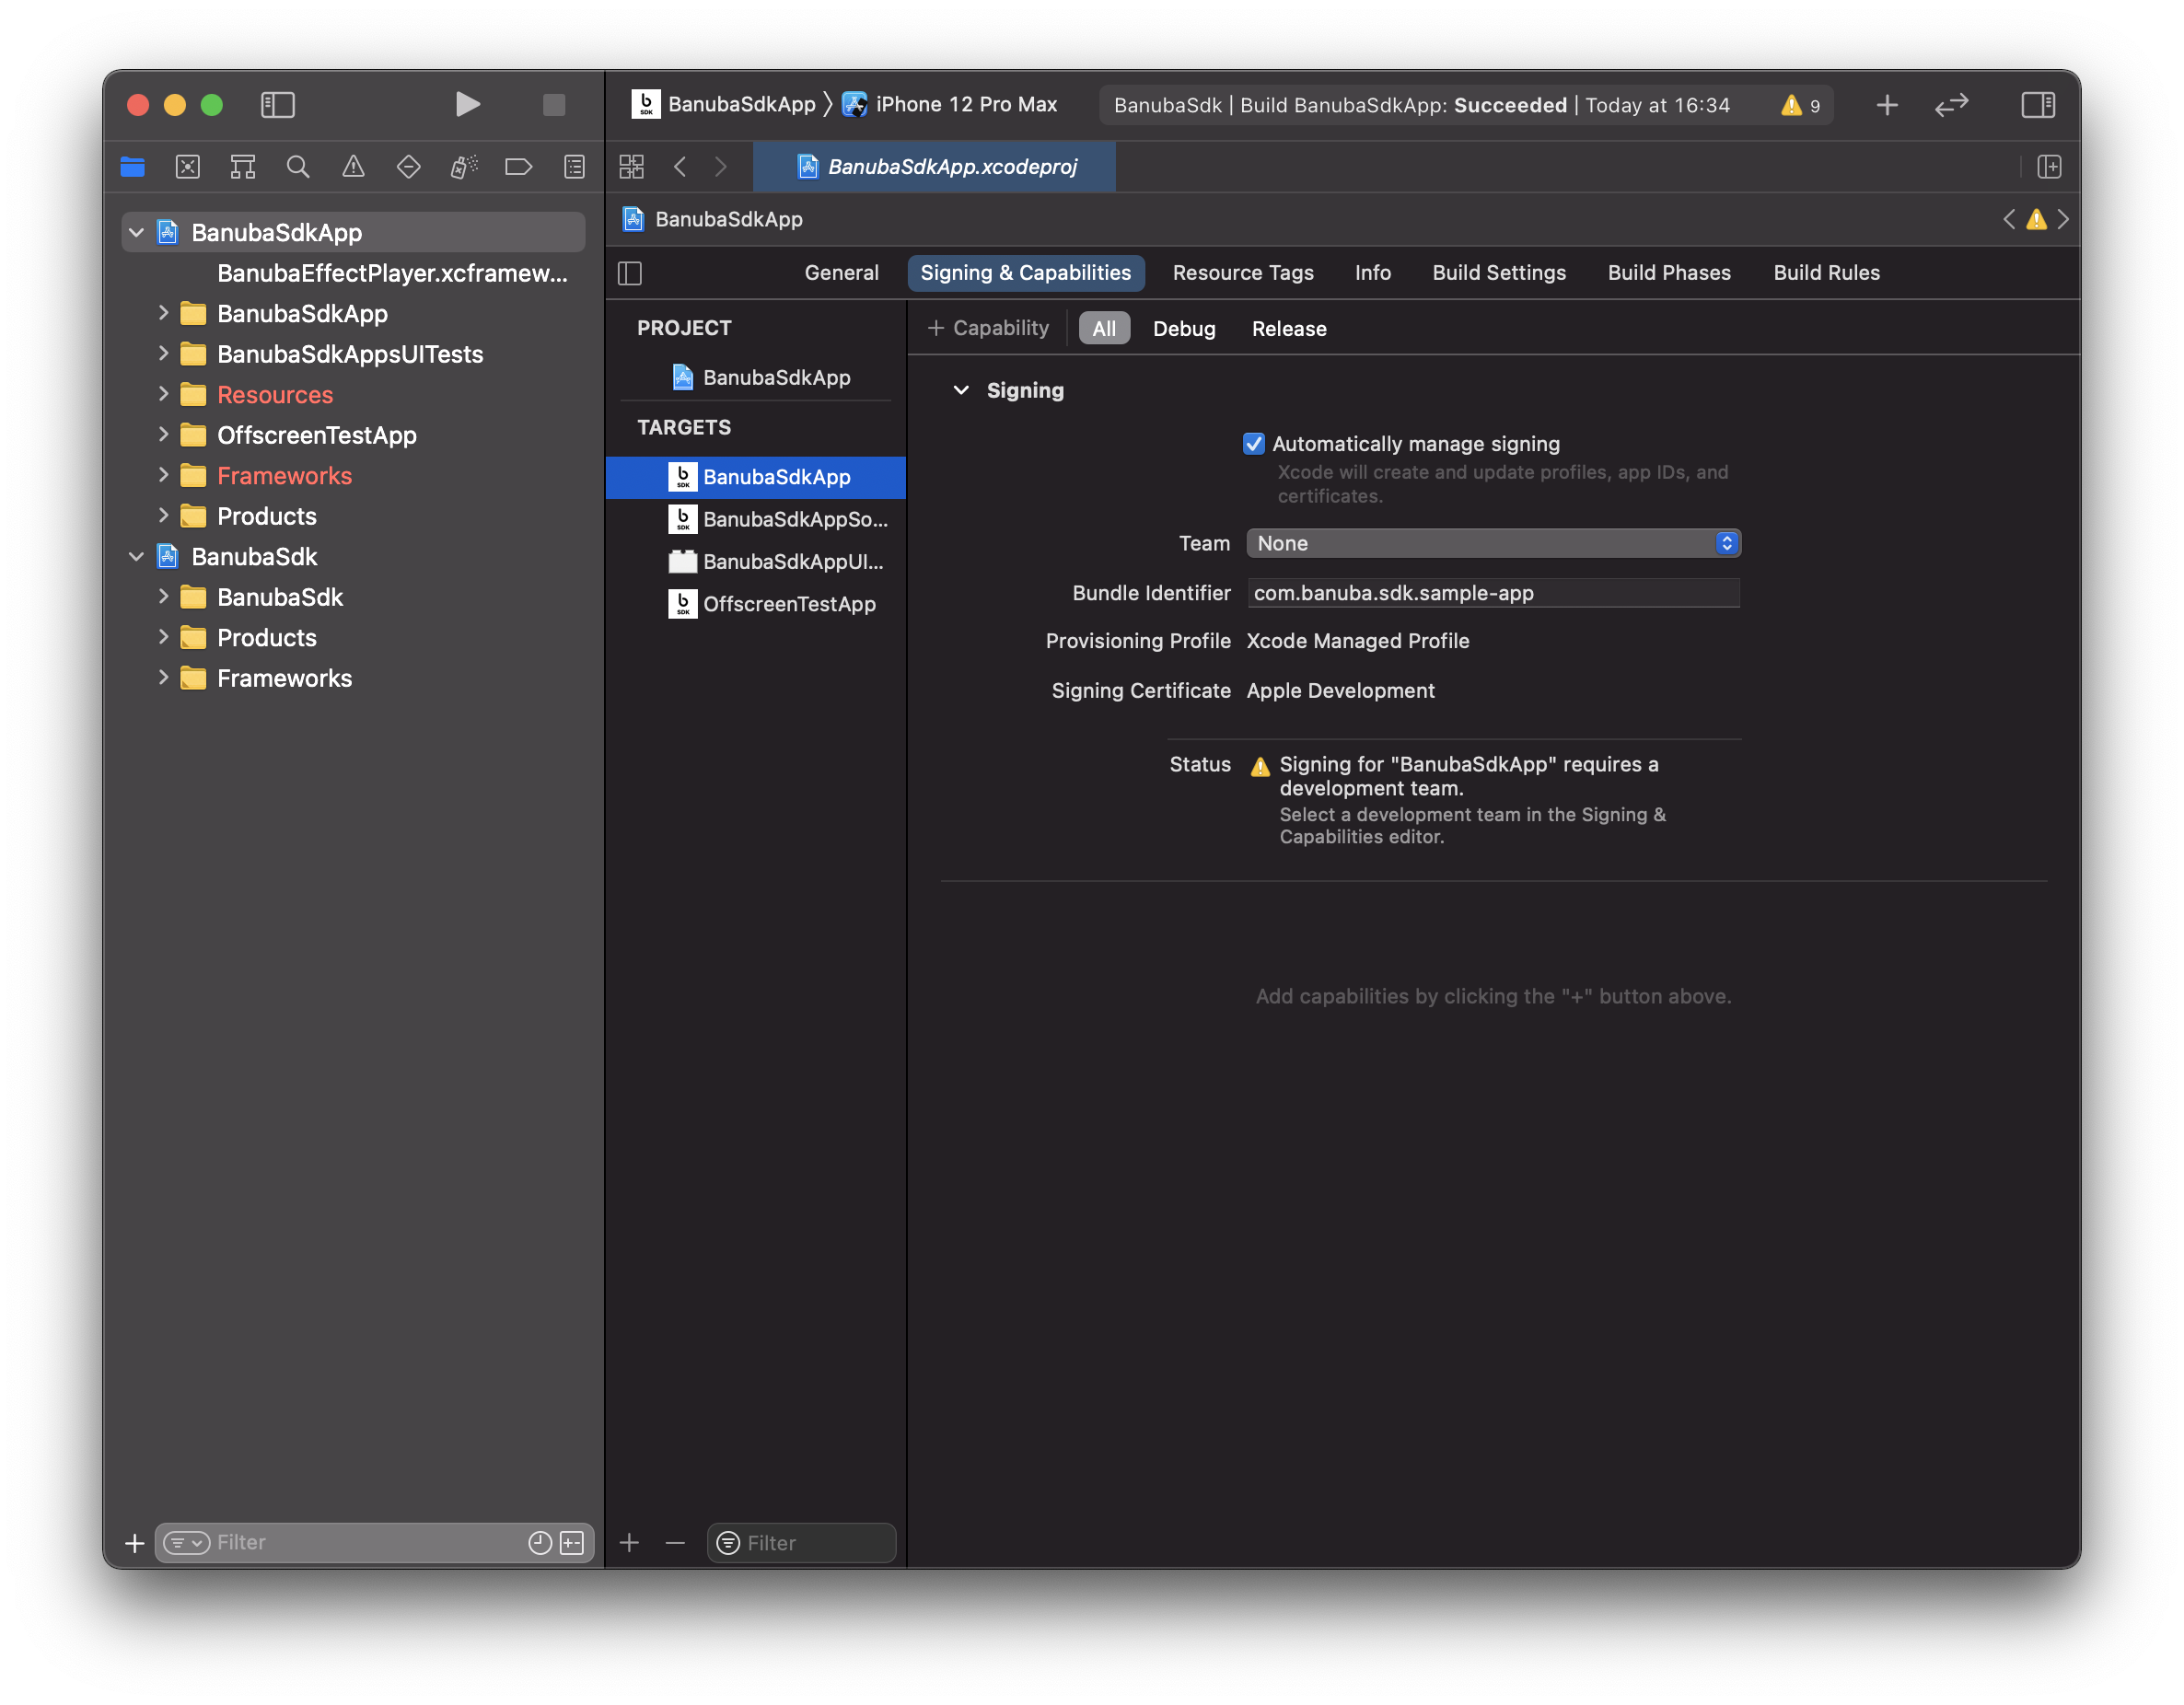Image resolution: width=2184 pixels, height=1705 pixels.
Task: Choose iPhone 12 Pro Max destination
Action: [x=950, y=104]
